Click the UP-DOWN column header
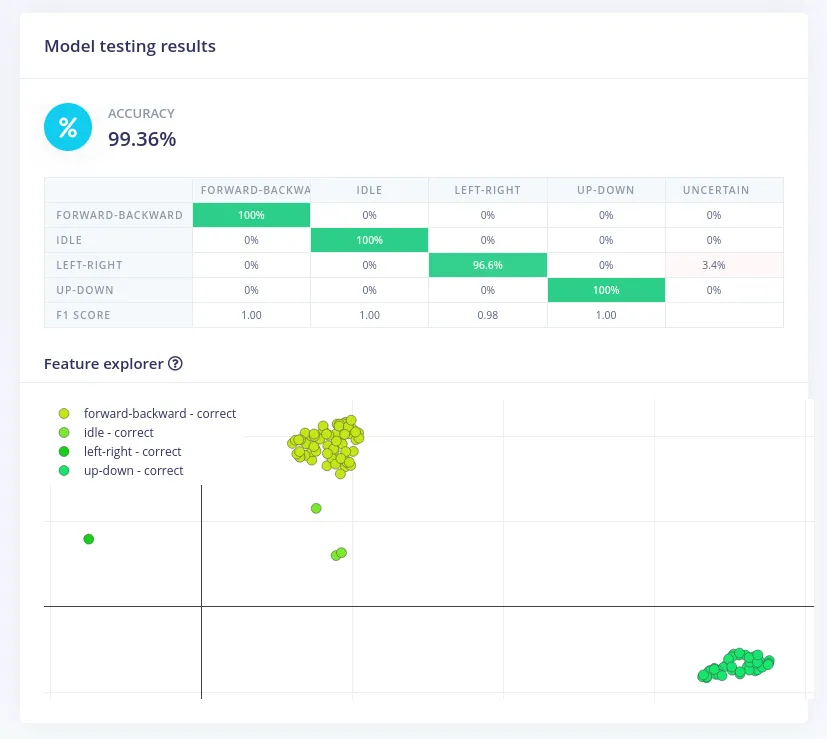Screen dimensions: 827x739 (x=605, y=190)
